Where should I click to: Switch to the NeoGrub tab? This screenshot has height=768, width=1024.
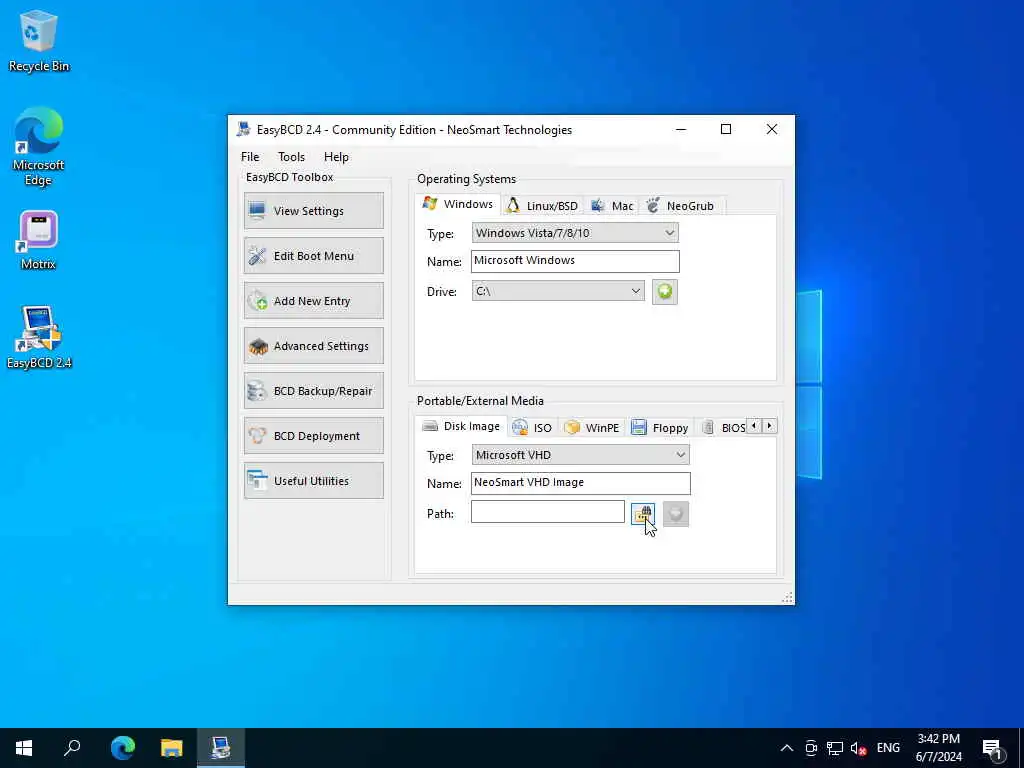[681, 206]
